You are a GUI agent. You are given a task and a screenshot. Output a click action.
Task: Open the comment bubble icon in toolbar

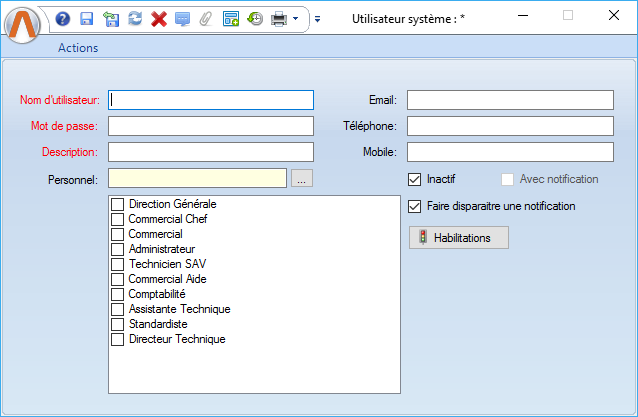(x=182, y=18)
